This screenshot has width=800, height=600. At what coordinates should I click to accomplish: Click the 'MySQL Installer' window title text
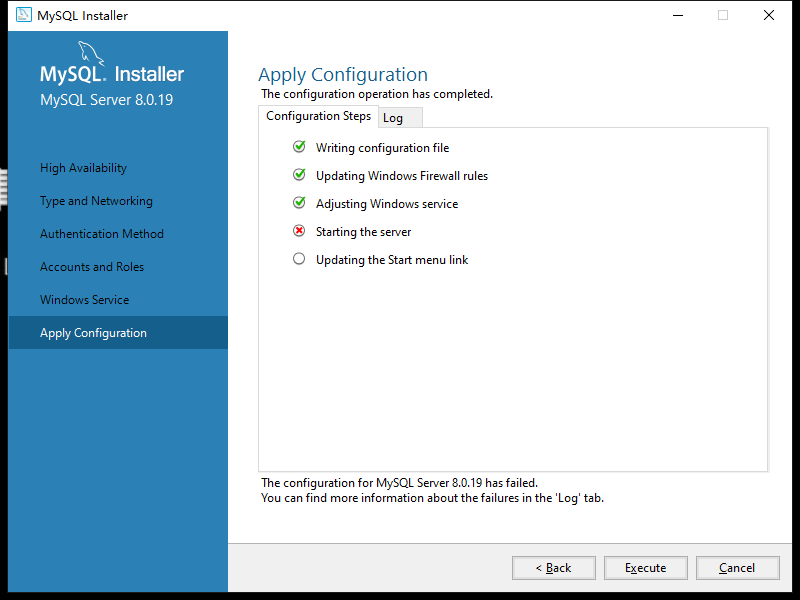click(x=82, y=16)
